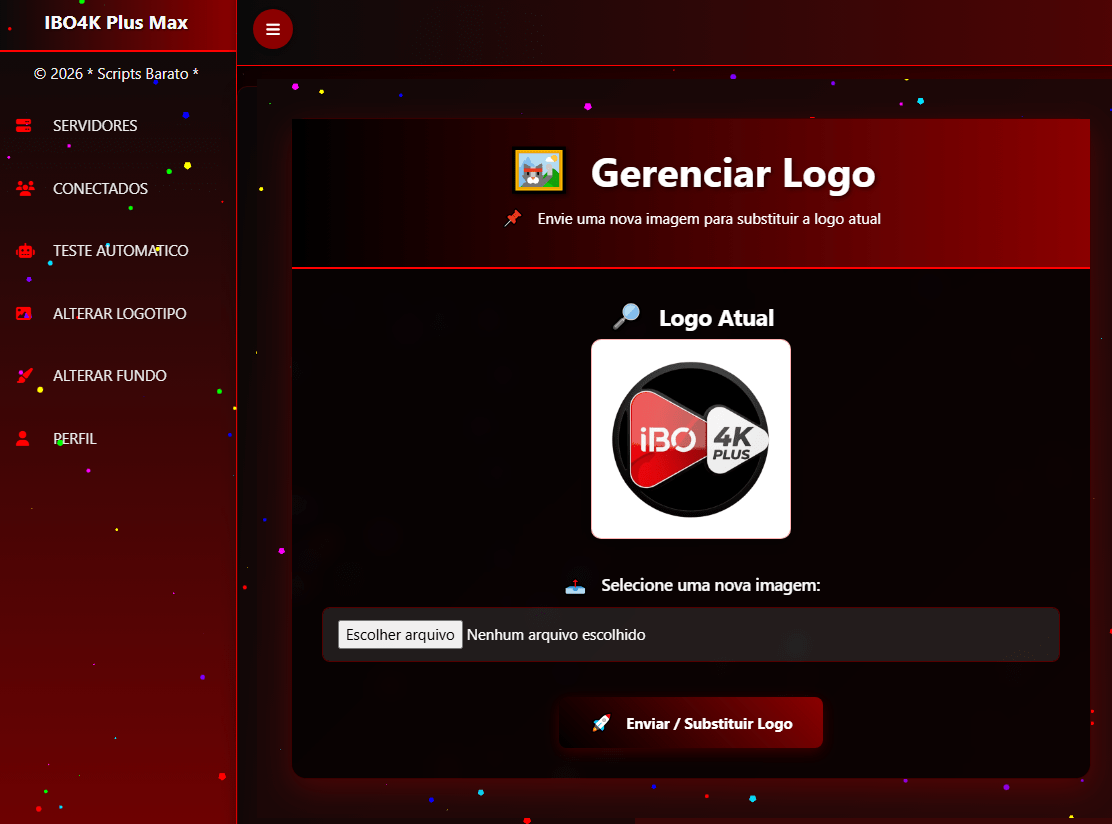Click the magnifying glass beside Logo Atual
1112x824 pixels.
pos(626,316)
